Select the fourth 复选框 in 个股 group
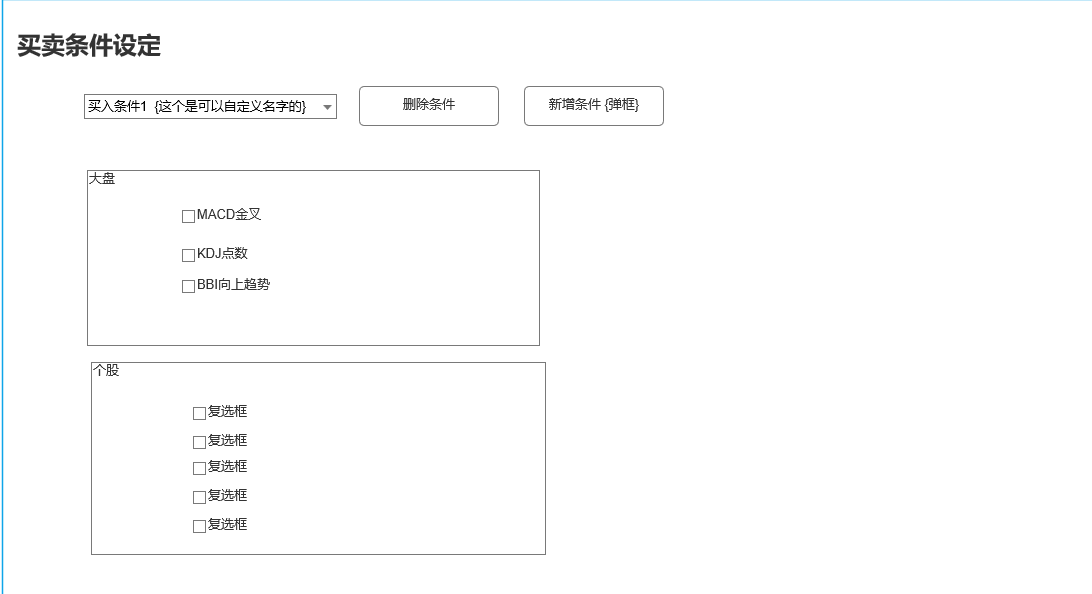This screenshot has width=1092, height=594. (x=199, y=497)
